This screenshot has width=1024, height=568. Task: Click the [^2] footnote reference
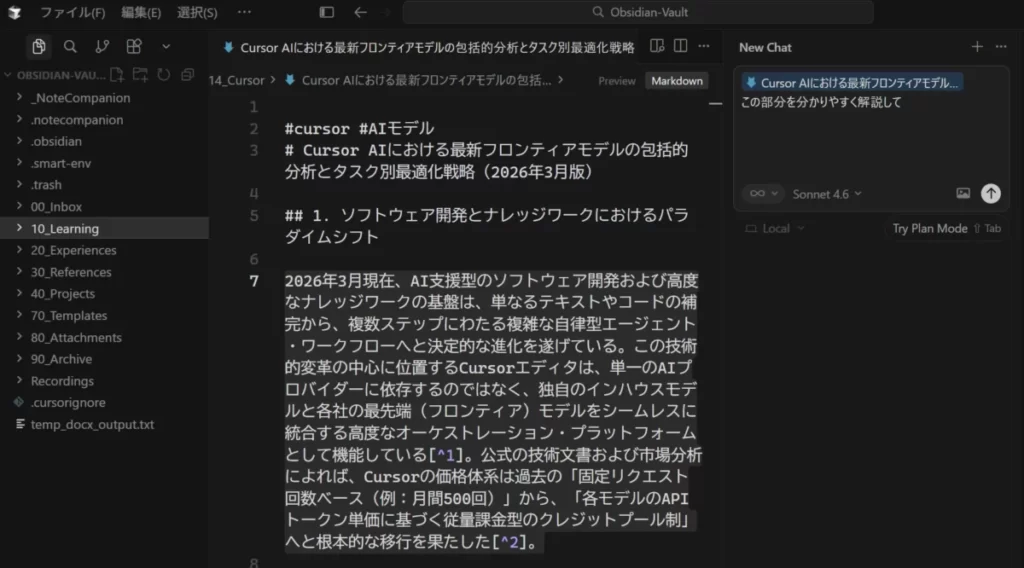coord(509,542)
